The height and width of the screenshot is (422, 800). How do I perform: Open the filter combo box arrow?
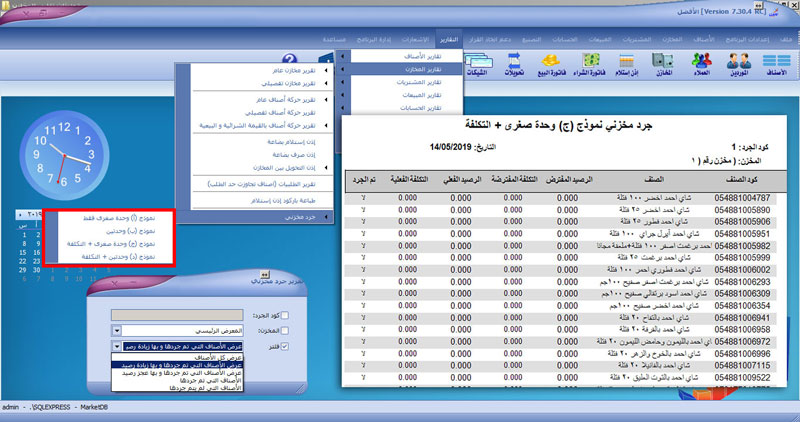point(116,346)
